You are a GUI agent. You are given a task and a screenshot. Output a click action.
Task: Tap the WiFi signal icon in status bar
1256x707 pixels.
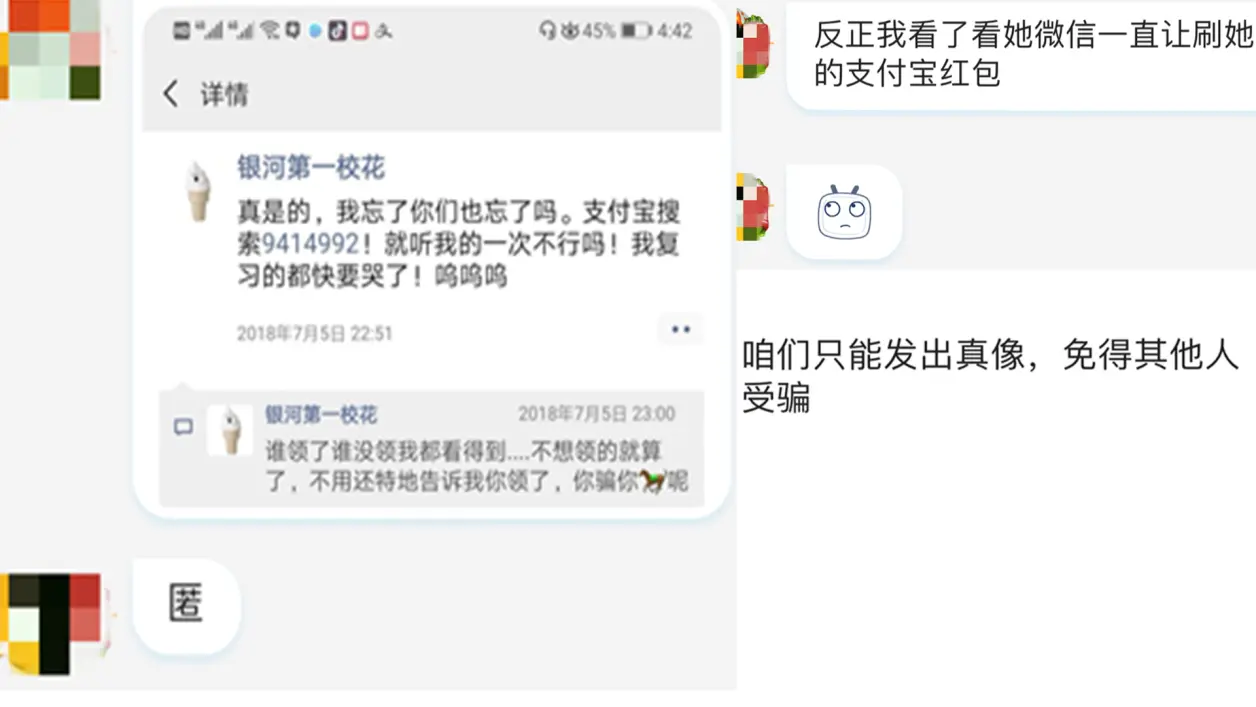(270, 31)
